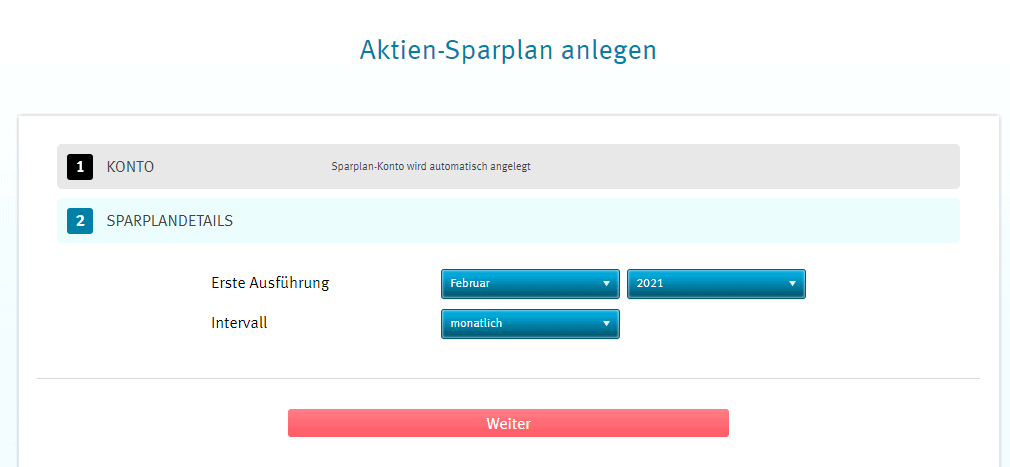Open the Februar month dropdown
The width and height of the screenshot is (1010, 467).
pyautogui.click(x=530, y=284)
